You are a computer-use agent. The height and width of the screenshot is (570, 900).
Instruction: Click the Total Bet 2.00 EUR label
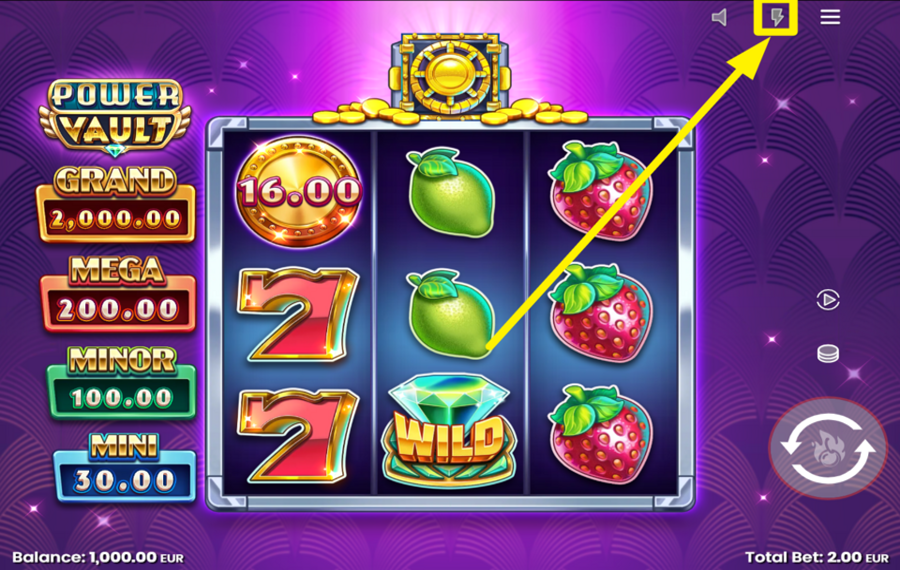tap(817, 557)
